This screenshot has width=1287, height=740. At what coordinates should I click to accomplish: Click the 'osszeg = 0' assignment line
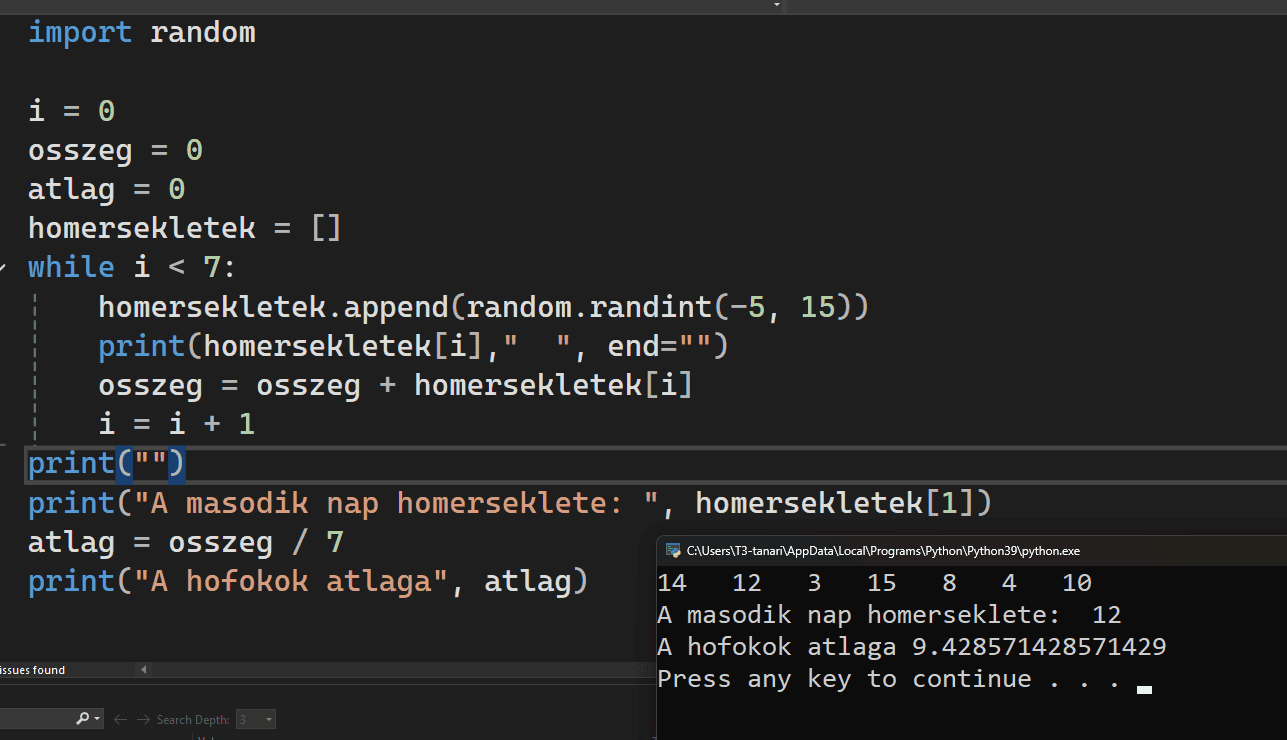pyautogui.click(x=115, y=150)
